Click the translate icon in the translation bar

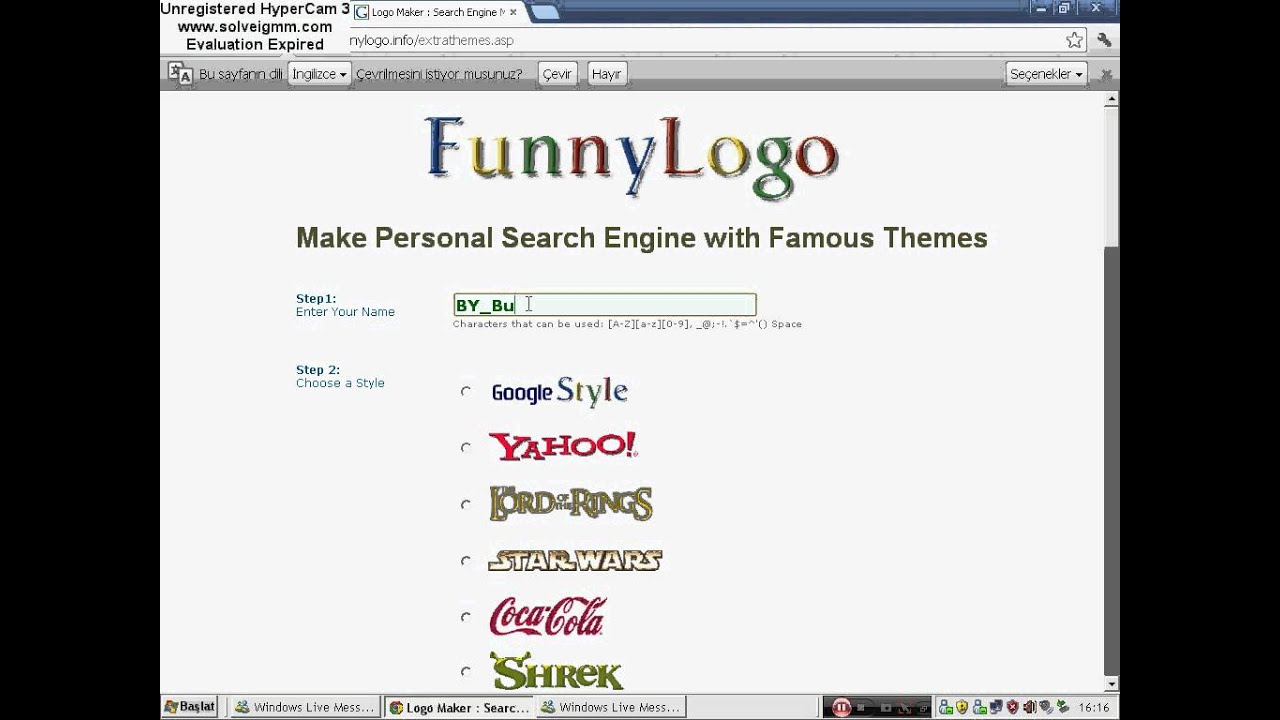(180, 74)
